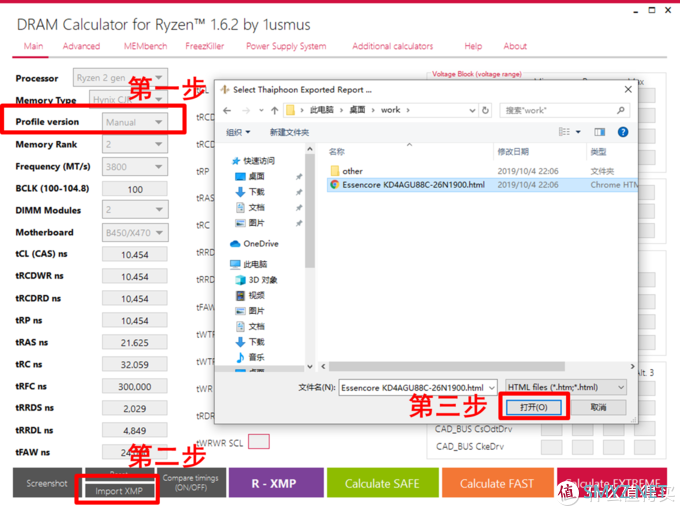This screenshot has width=680, height=511.
Task: Open the About tab
Action: coord(515,46)
